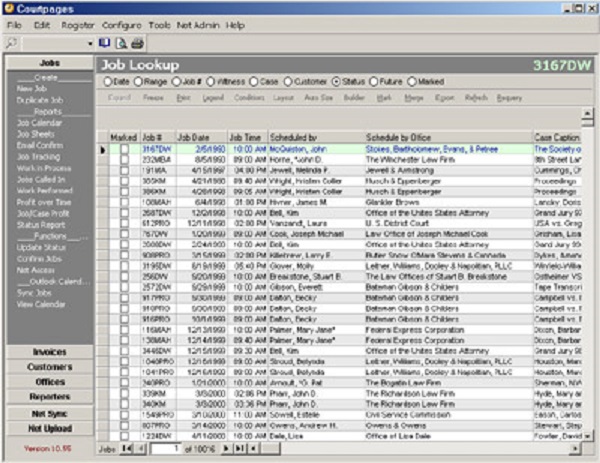Select the Witness radio button
600x463 pixels.
click(x=210, y=82)
